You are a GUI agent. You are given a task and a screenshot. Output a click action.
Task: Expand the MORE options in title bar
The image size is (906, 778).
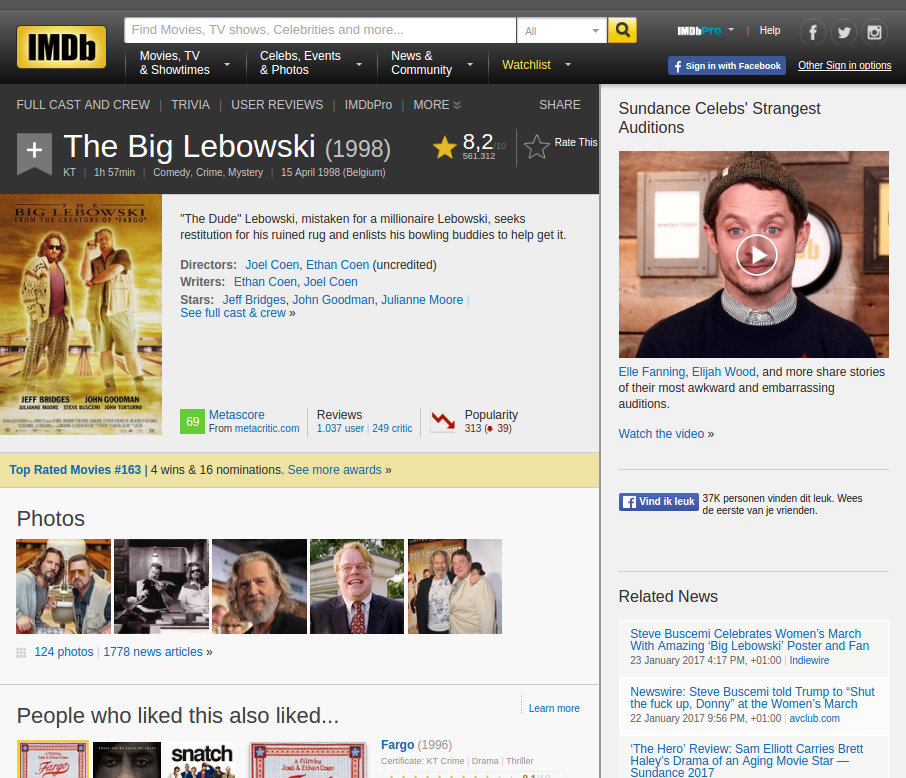coord(436,105)
